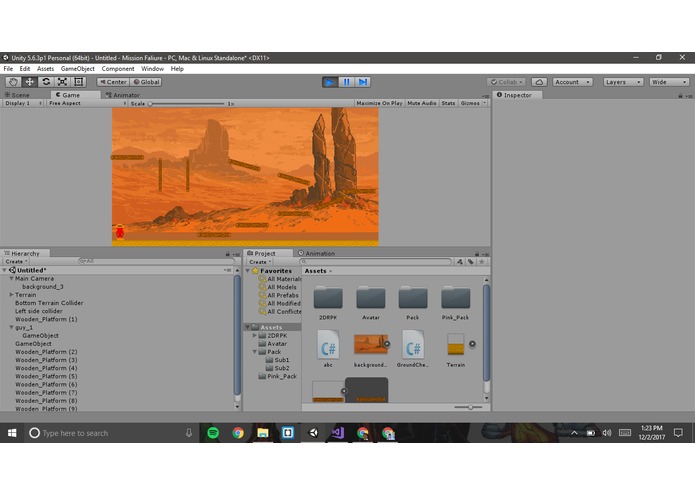
Task: Open the Edit menu
Action: point(25,69)
